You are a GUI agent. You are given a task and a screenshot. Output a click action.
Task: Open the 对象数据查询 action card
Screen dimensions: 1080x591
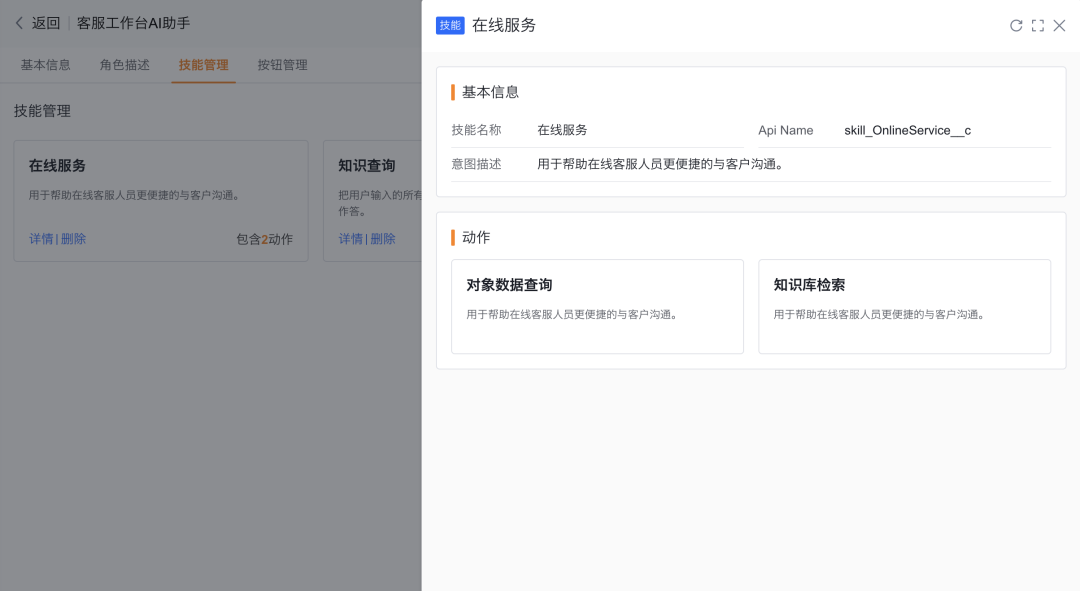click(597, 306)
